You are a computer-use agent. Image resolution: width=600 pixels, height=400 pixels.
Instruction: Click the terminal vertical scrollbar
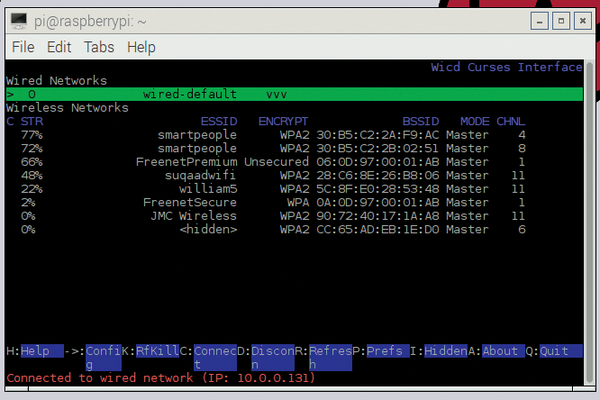[x=590, y=222]
